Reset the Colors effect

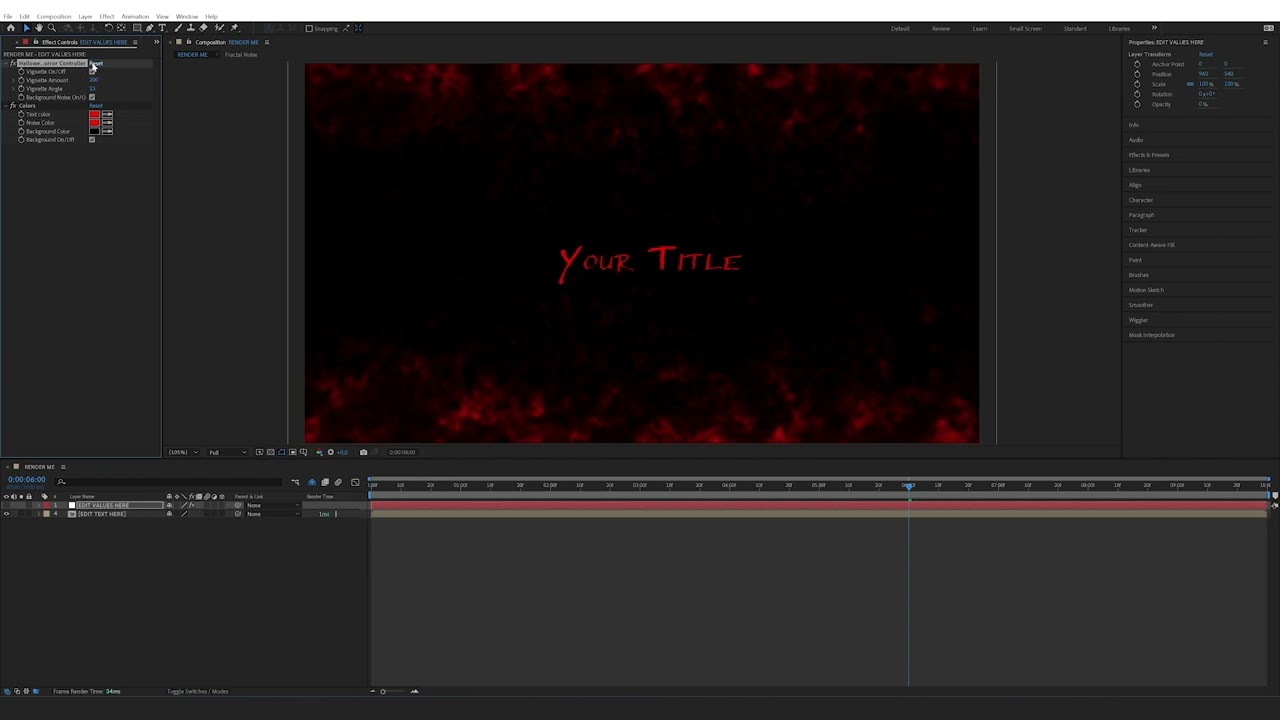pyautogui.click(x=96, y=105)
